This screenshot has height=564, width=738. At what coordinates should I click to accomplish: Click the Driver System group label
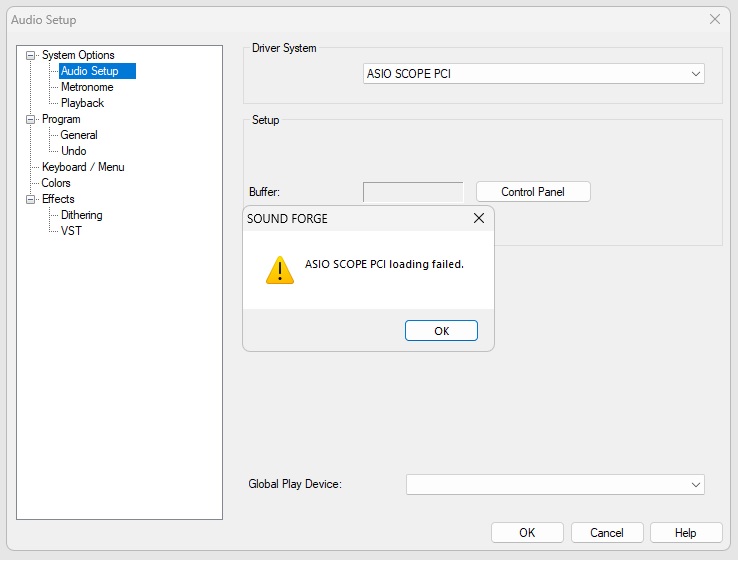click(x=284, y=48)
